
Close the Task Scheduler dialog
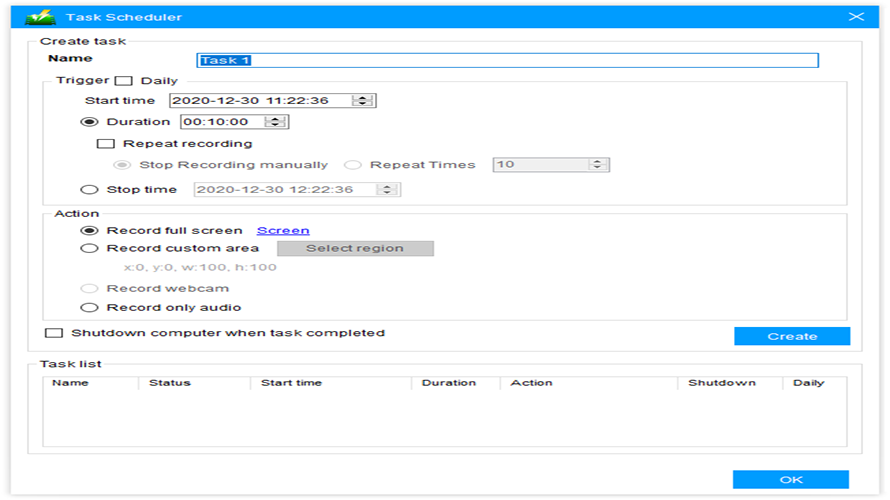pos(856,17)
